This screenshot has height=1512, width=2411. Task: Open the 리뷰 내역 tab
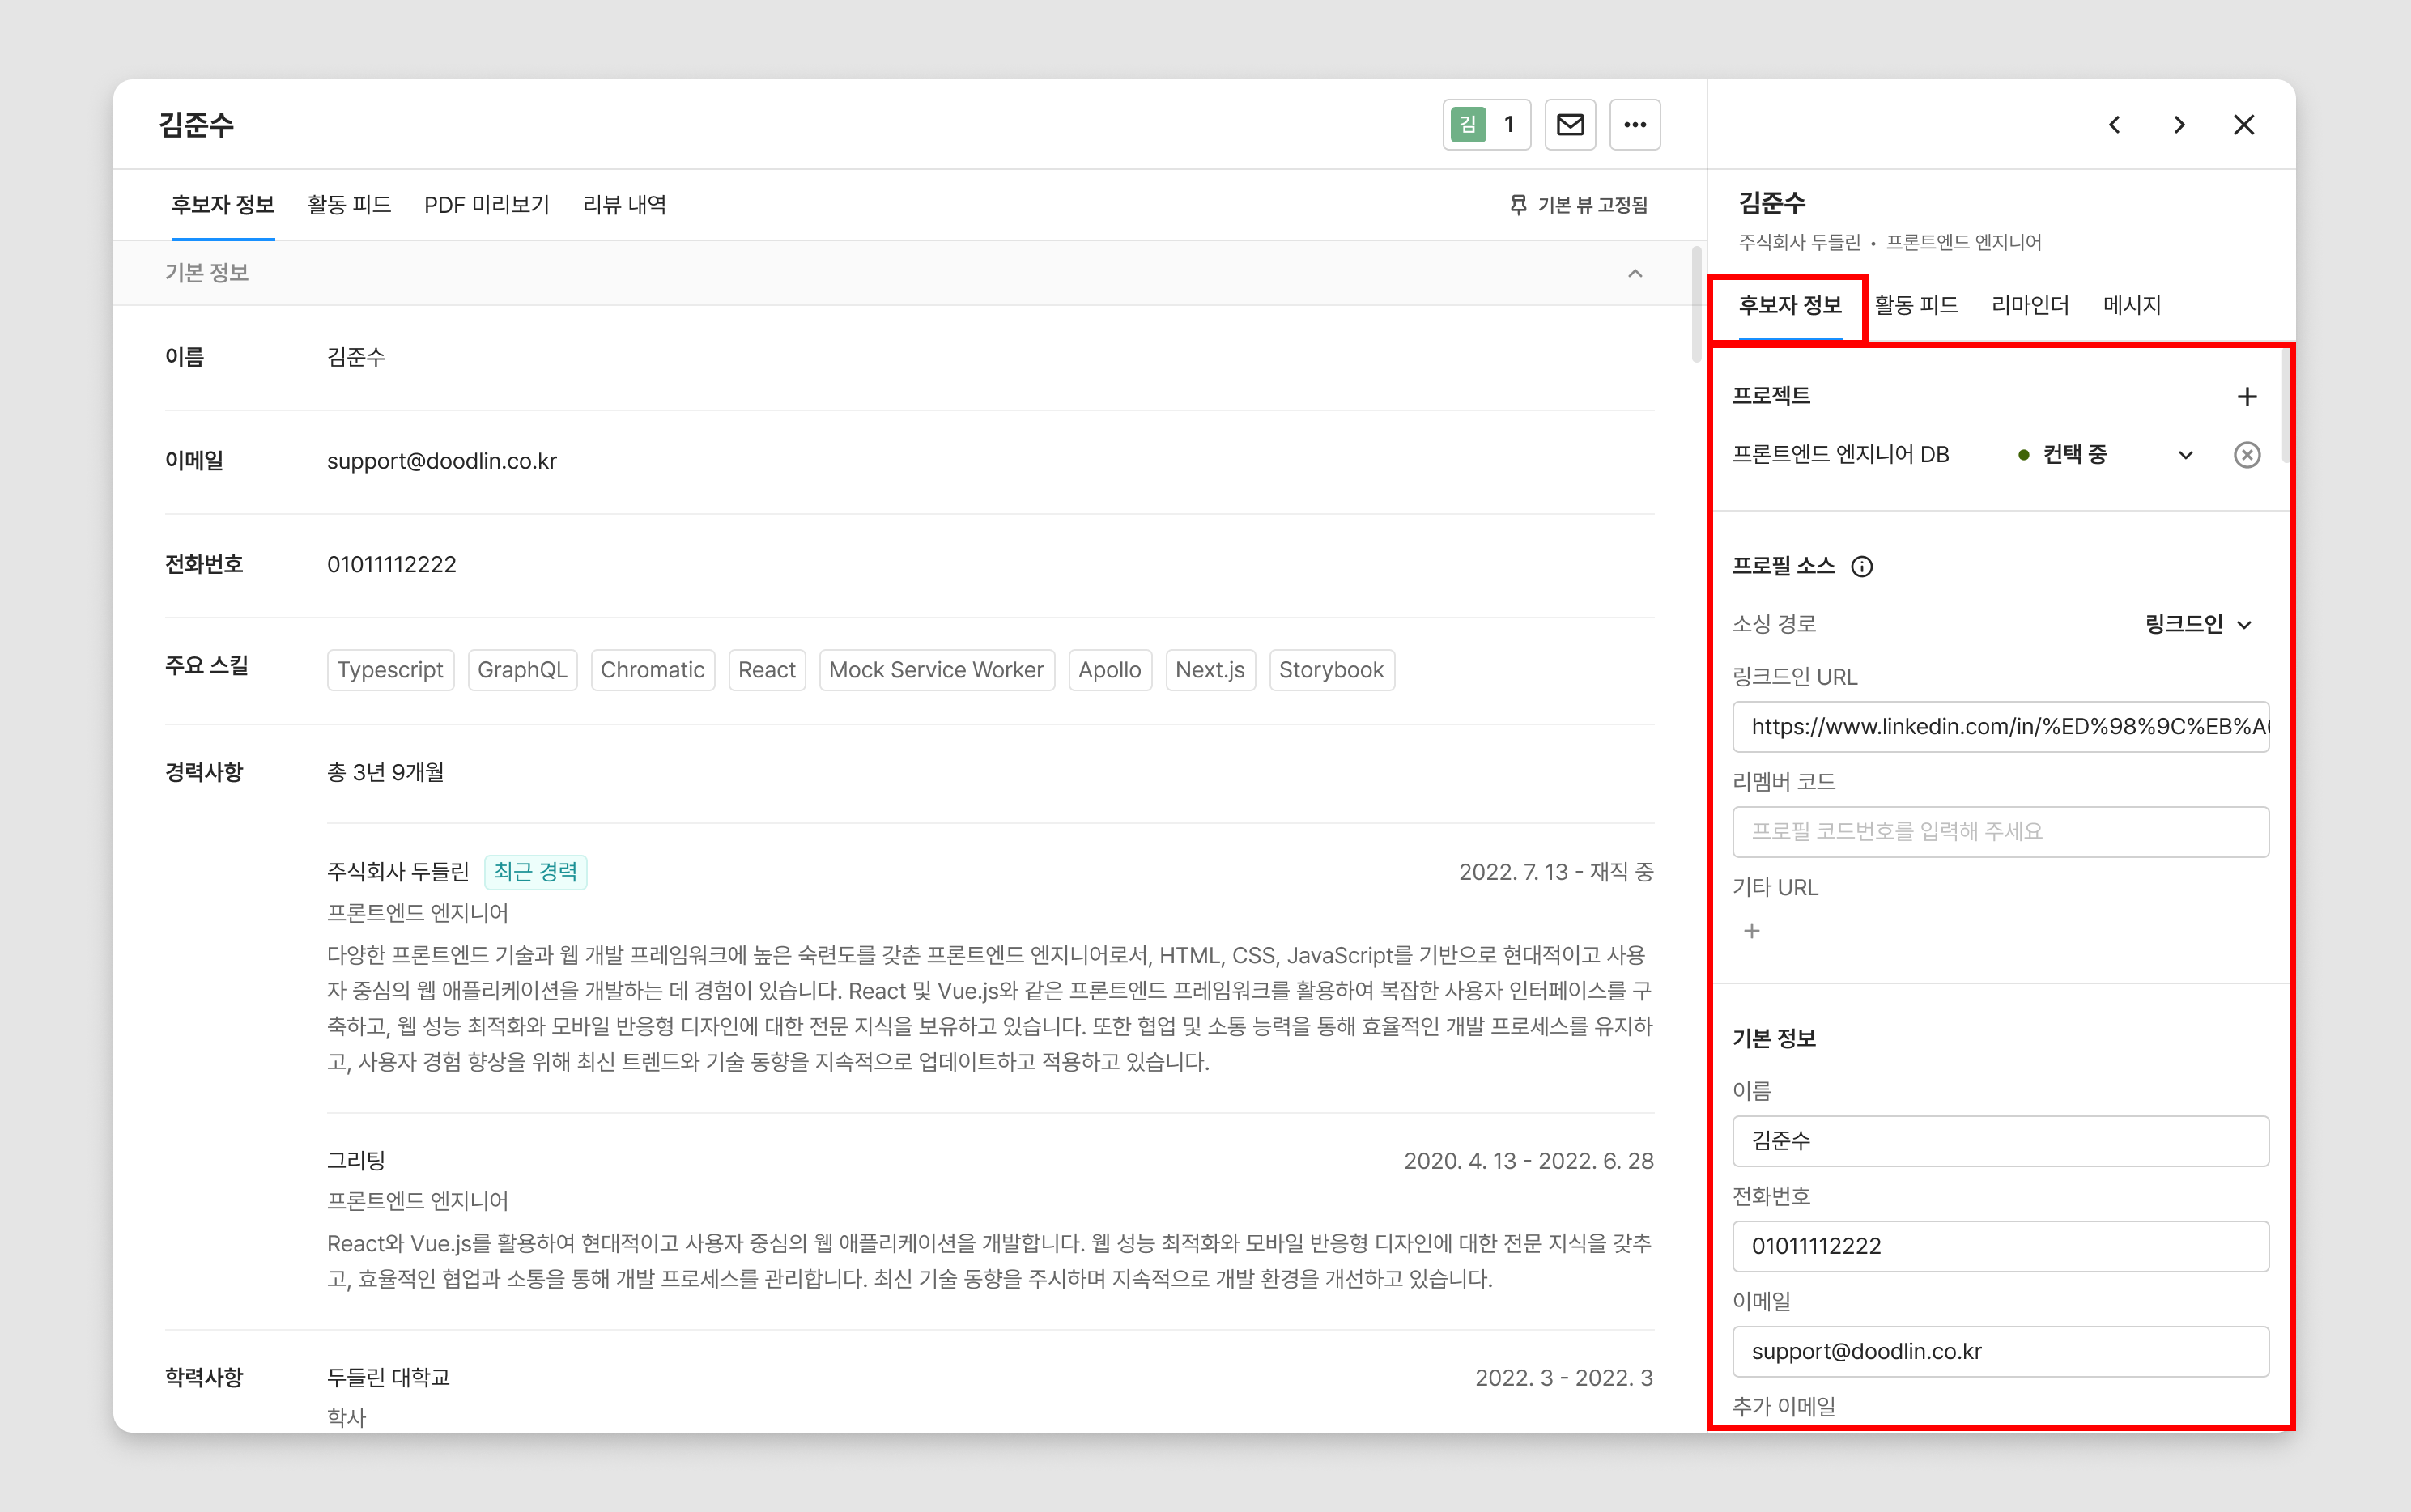[x=625, y=205]
